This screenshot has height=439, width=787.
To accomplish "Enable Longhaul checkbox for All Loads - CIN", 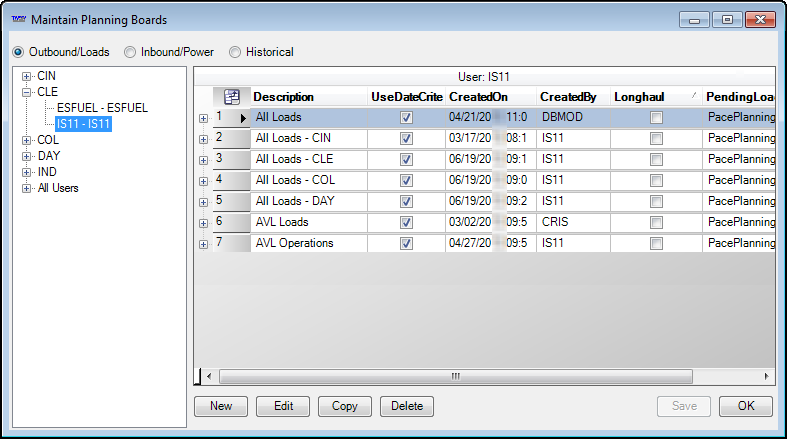I will 656,138.
